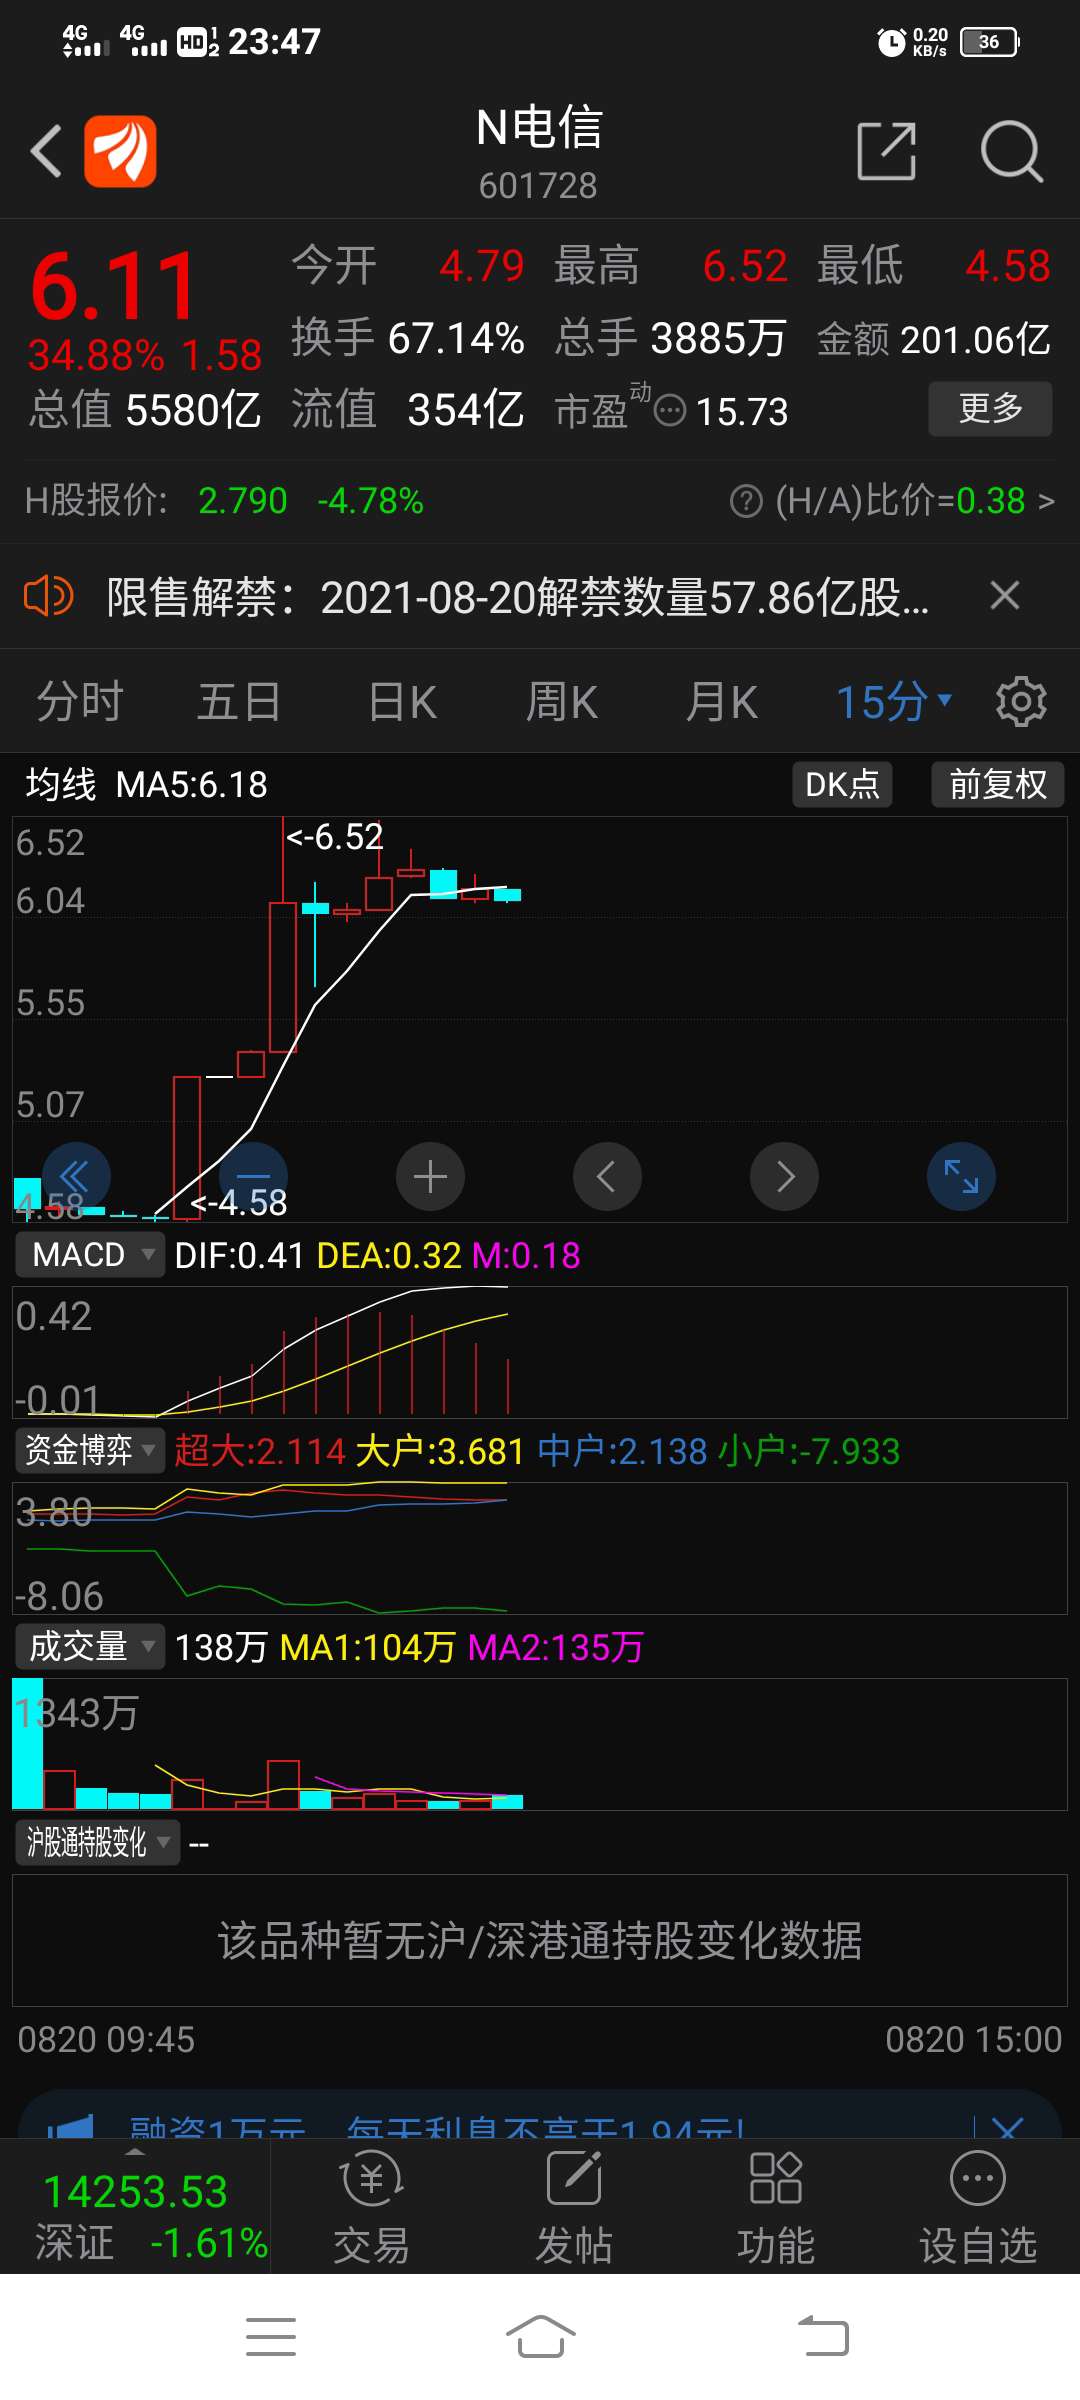Switch to 五日 five-day tab

(x=239, y=701)
